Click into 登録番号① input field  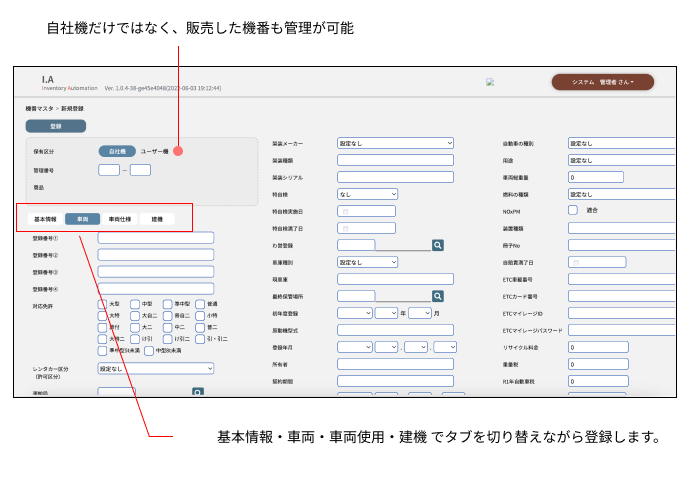tap(156, 238)
